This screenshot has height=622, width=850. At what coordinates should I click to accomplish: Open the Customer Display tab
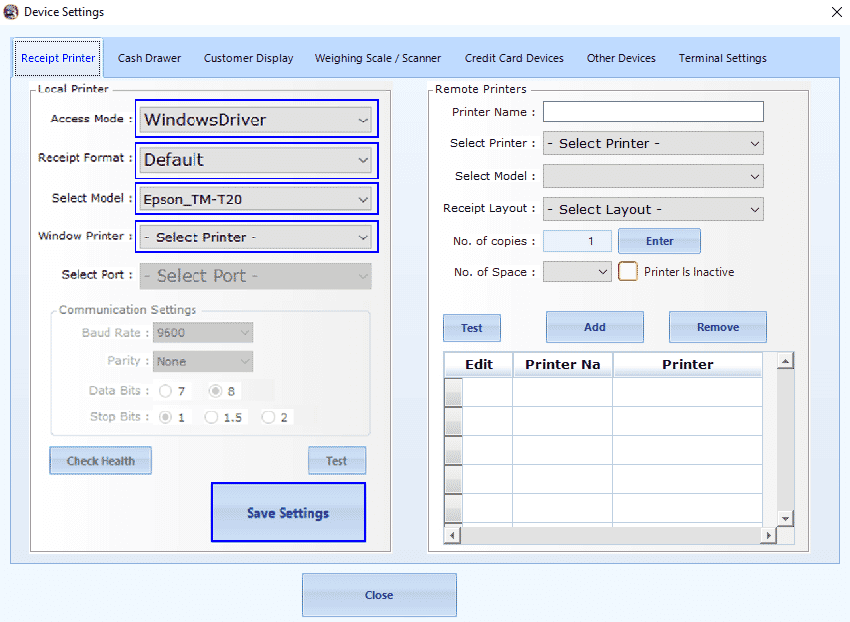click(248, 58)
